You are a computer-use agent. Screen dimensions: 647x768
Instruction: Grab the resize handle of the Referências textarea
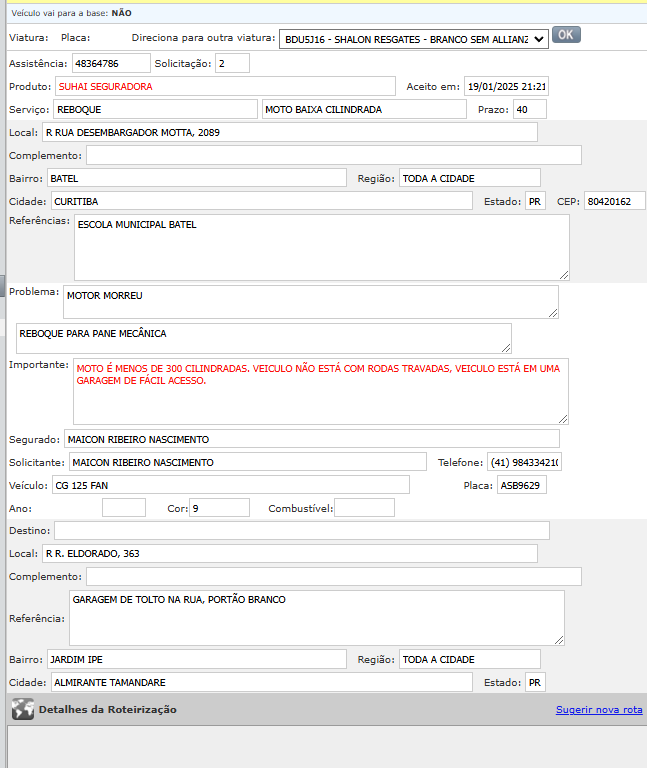[564, 275]
